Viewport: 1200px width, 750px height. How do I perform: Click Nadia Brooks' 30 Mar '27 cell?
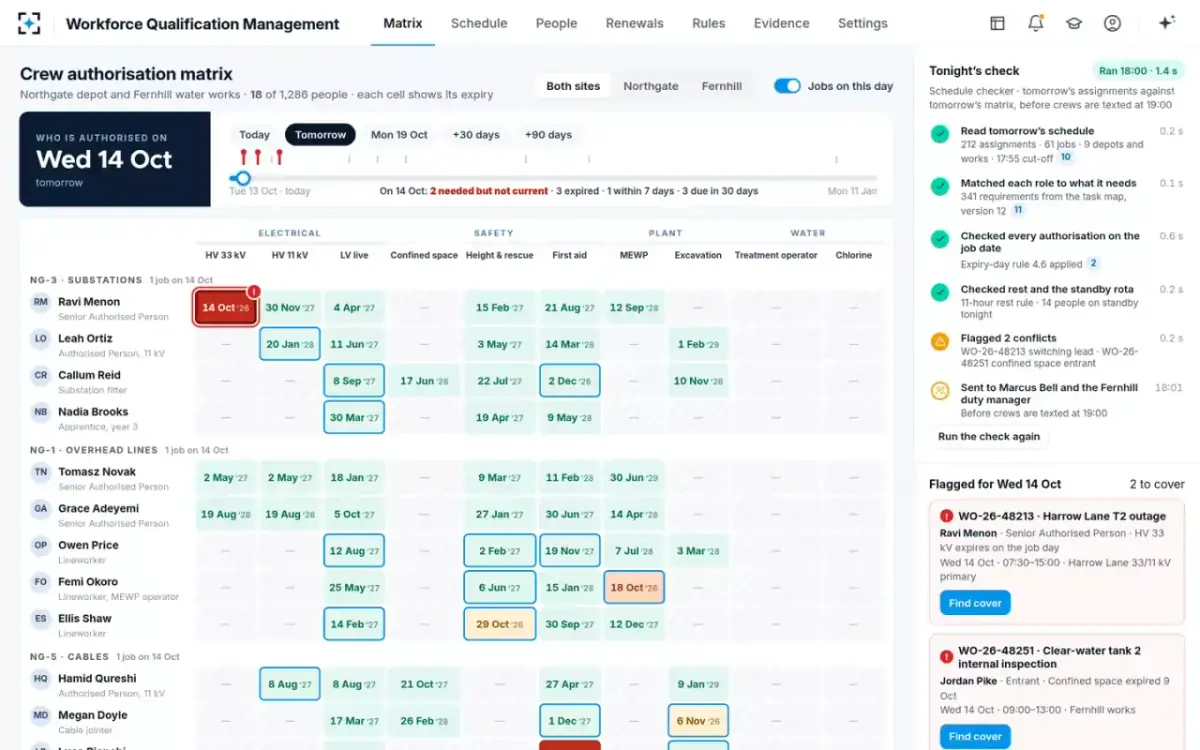click(354, 418)
